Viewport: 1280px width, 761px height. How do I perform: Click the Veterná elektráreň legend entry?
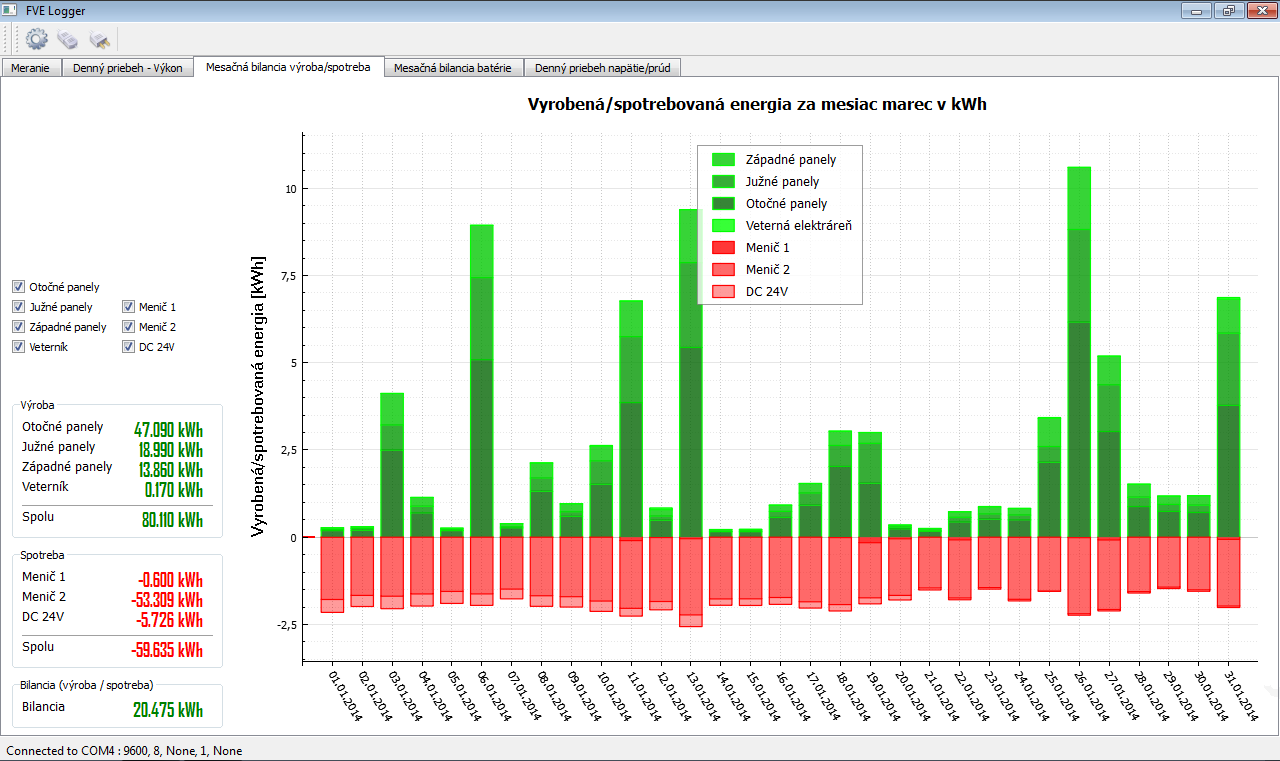(798, 226)
